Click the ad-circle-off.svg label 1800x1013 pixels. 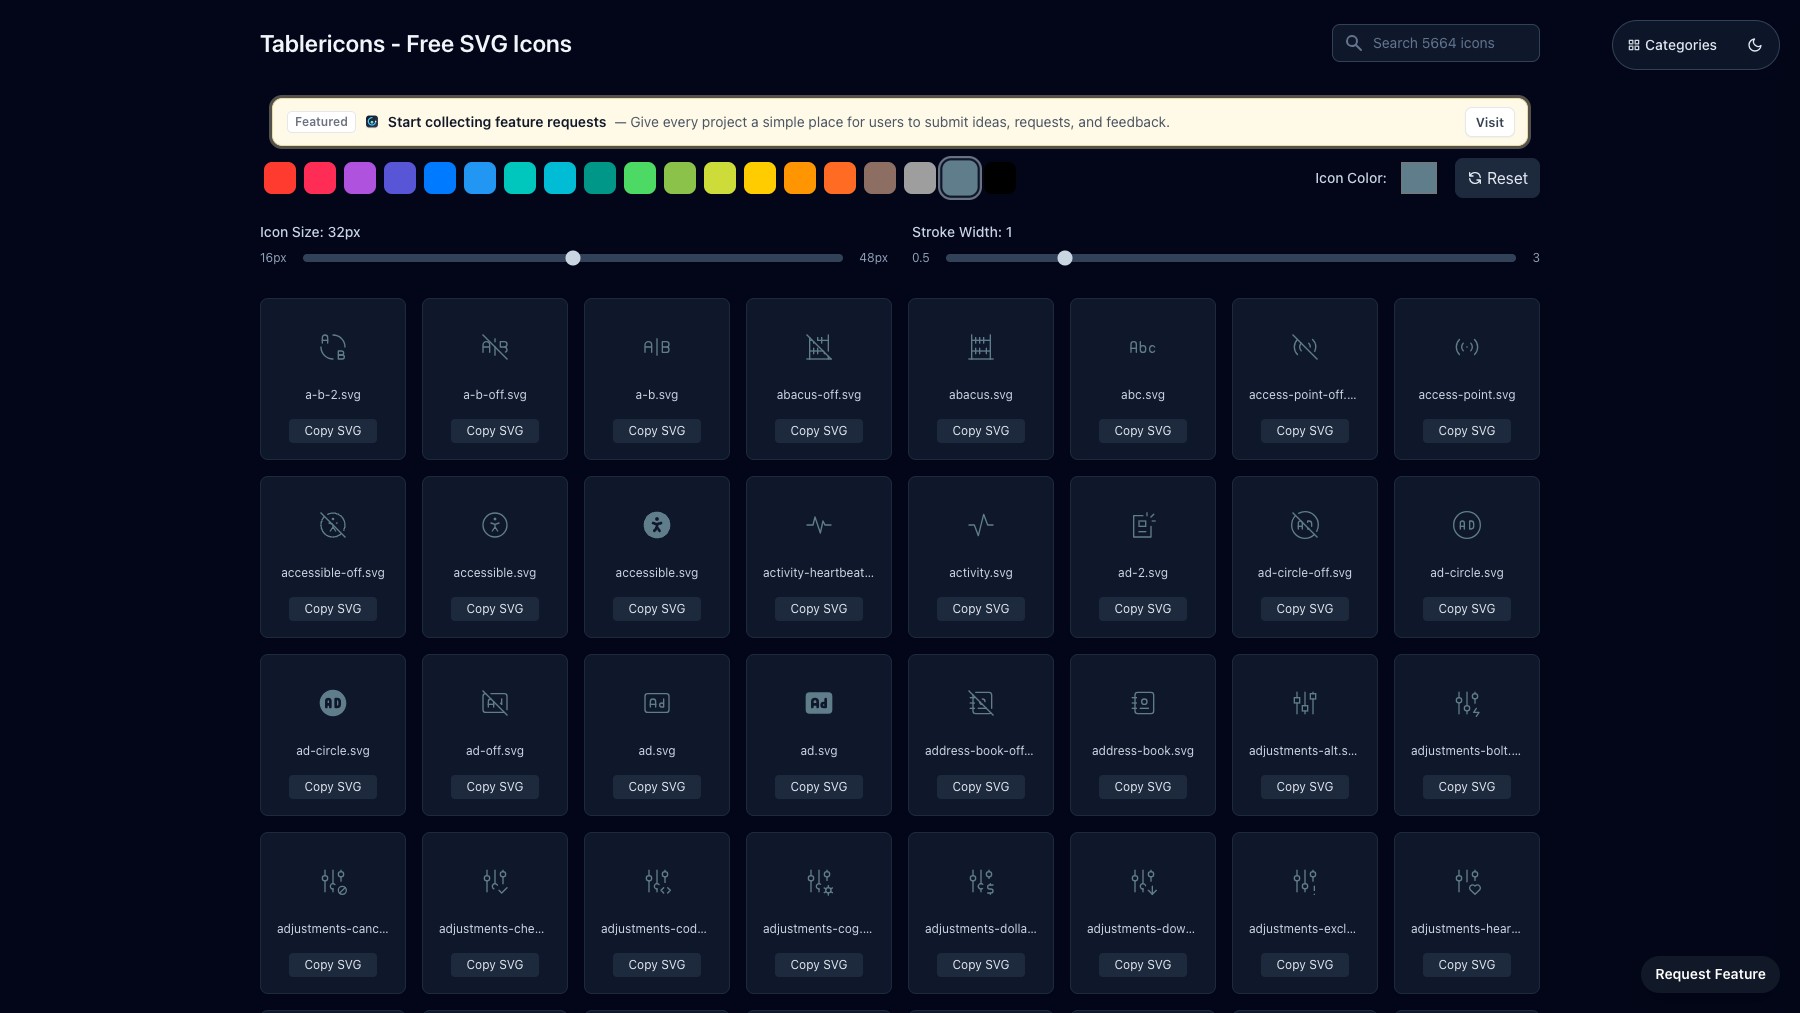pyautogui.click(x=1305, y=573)
